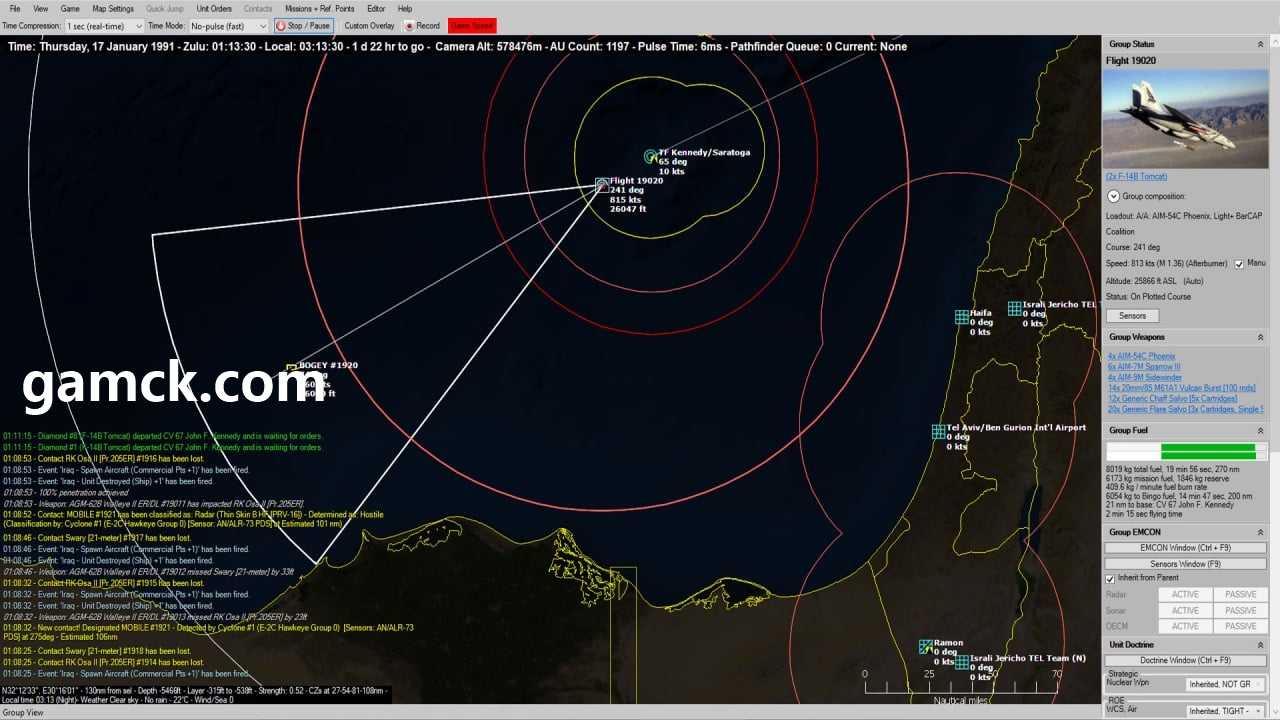Select the Haifa base marker
This screenshot has width=1280, height=720.
coord(961,317)
